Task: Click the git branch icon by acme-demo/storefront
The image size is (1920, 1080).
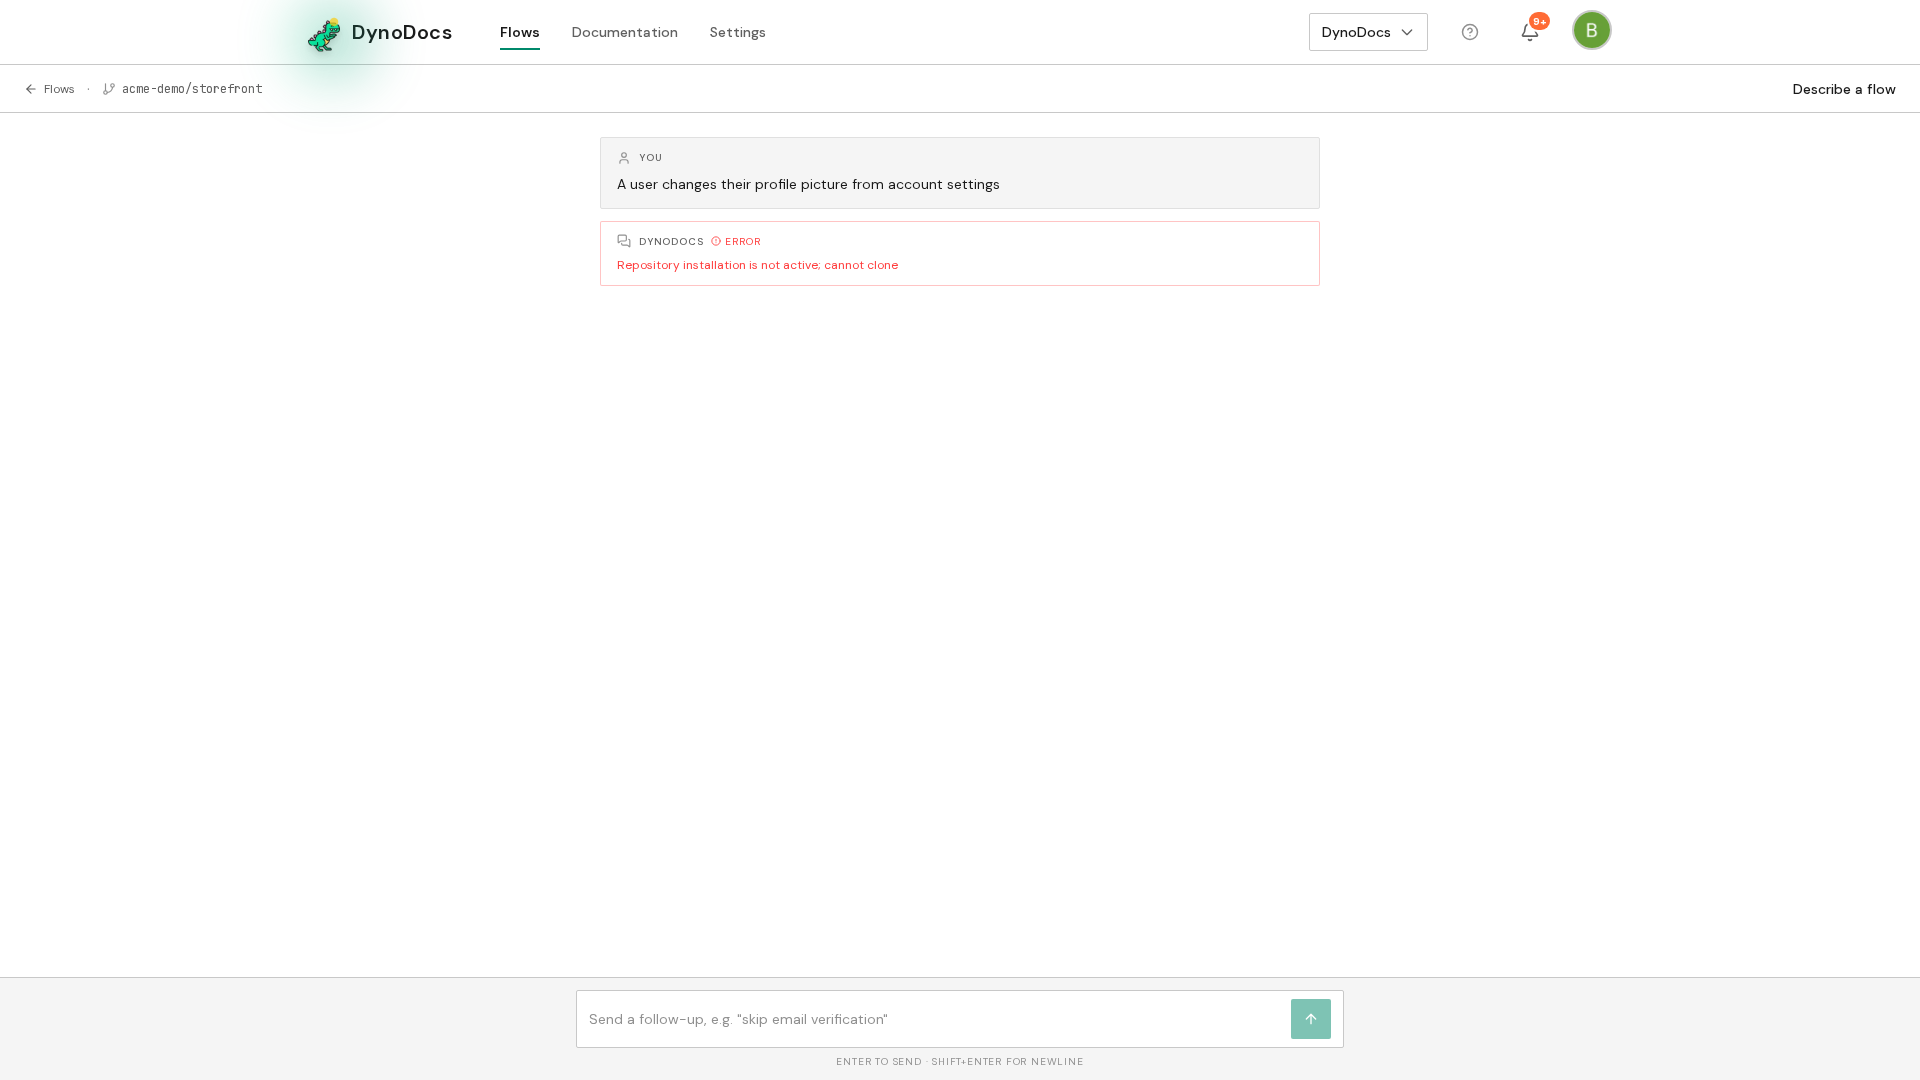Action: (x=109, y=89)
